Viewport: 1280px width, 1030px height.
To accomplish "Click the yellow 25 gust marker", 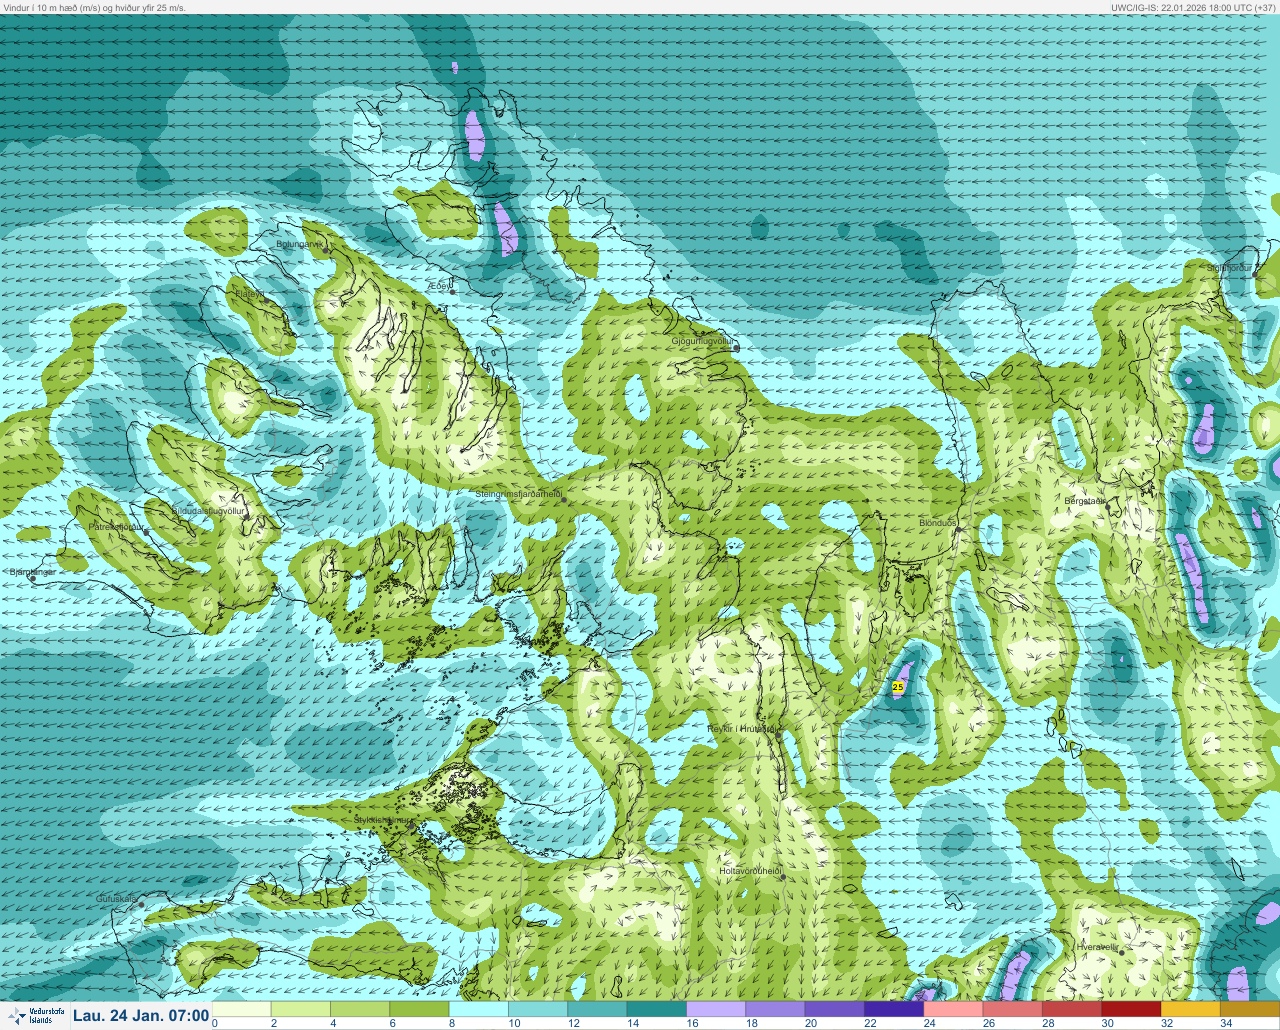I will click(x=897, y=687).
